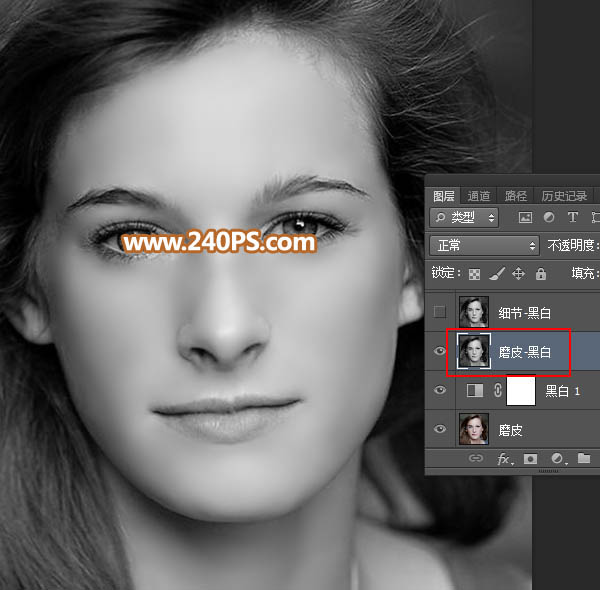600x590 pixels.
Task: Hide the 黑白 1 adjustment layer
Action: click(440, 390)
